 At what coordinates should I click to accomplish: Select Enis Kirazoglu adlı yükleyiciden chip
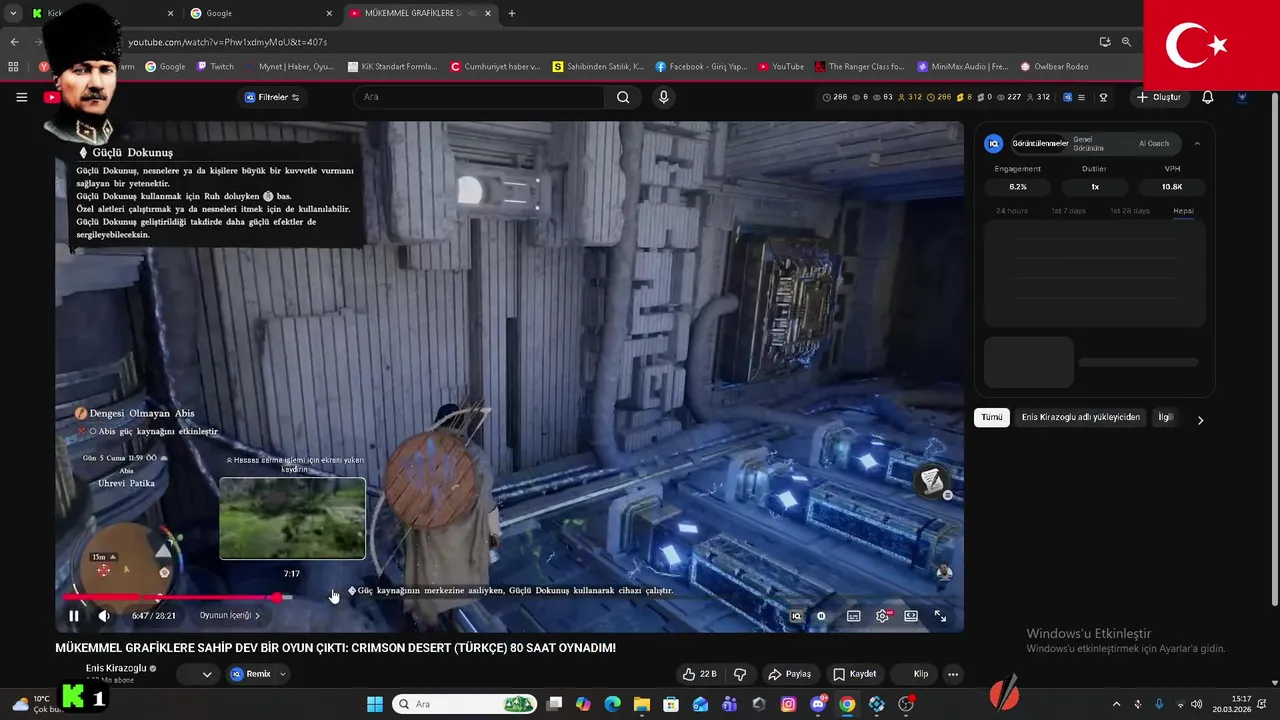coord(1081,417)
